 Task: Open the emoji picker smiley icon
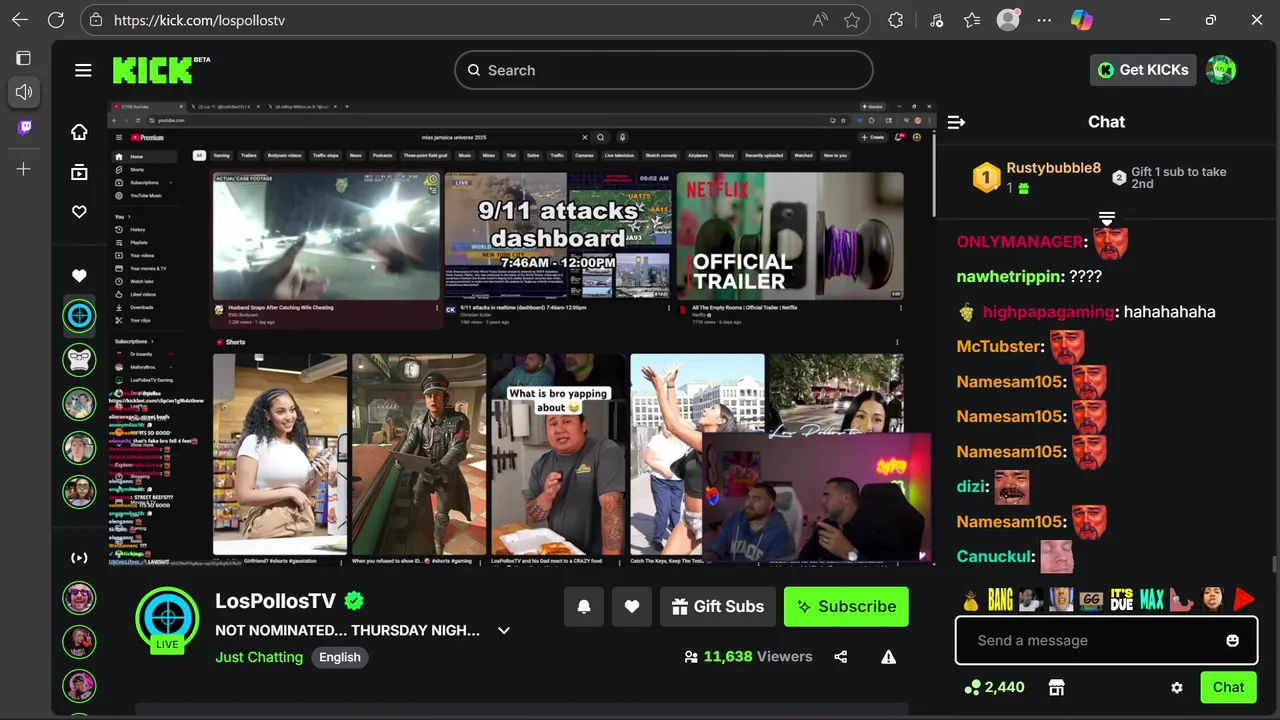pyautogui.click(x=1232, y=640)
